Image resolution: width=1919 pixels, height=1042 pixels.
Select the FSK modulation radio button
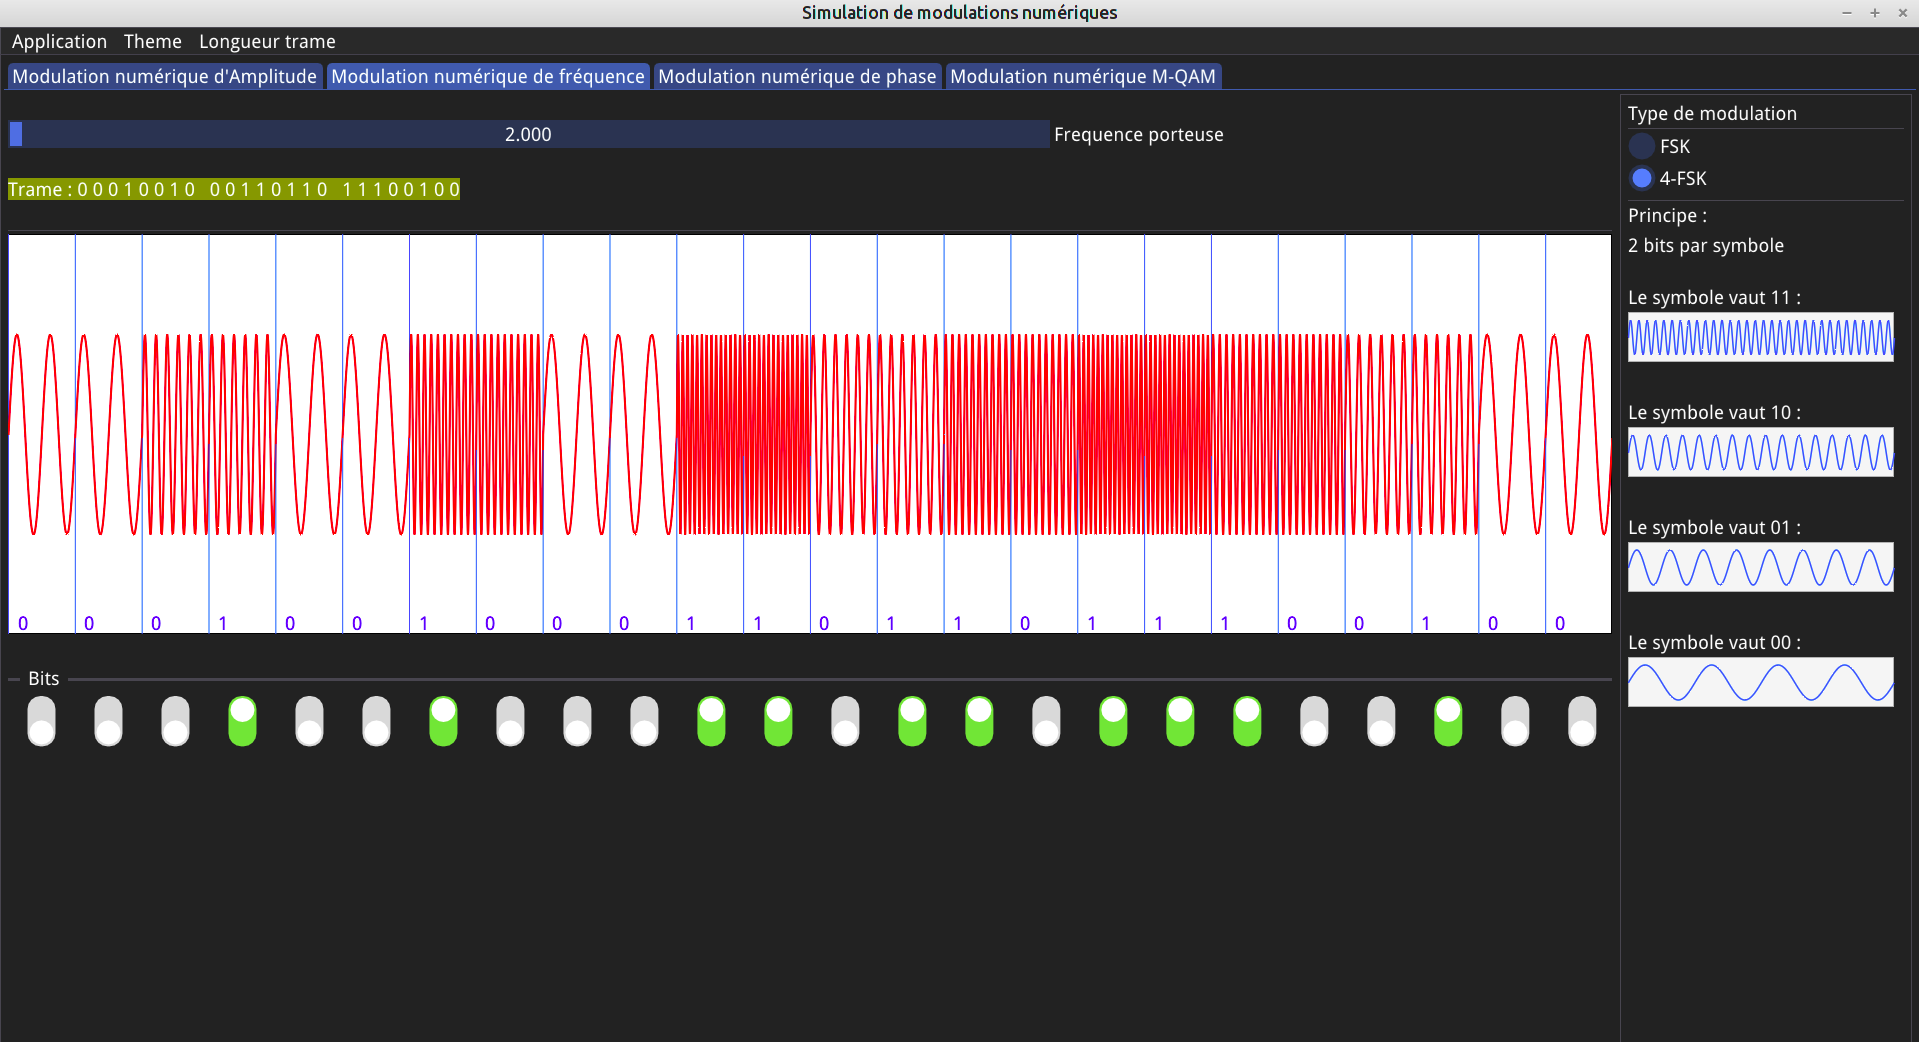point(1642,147)
